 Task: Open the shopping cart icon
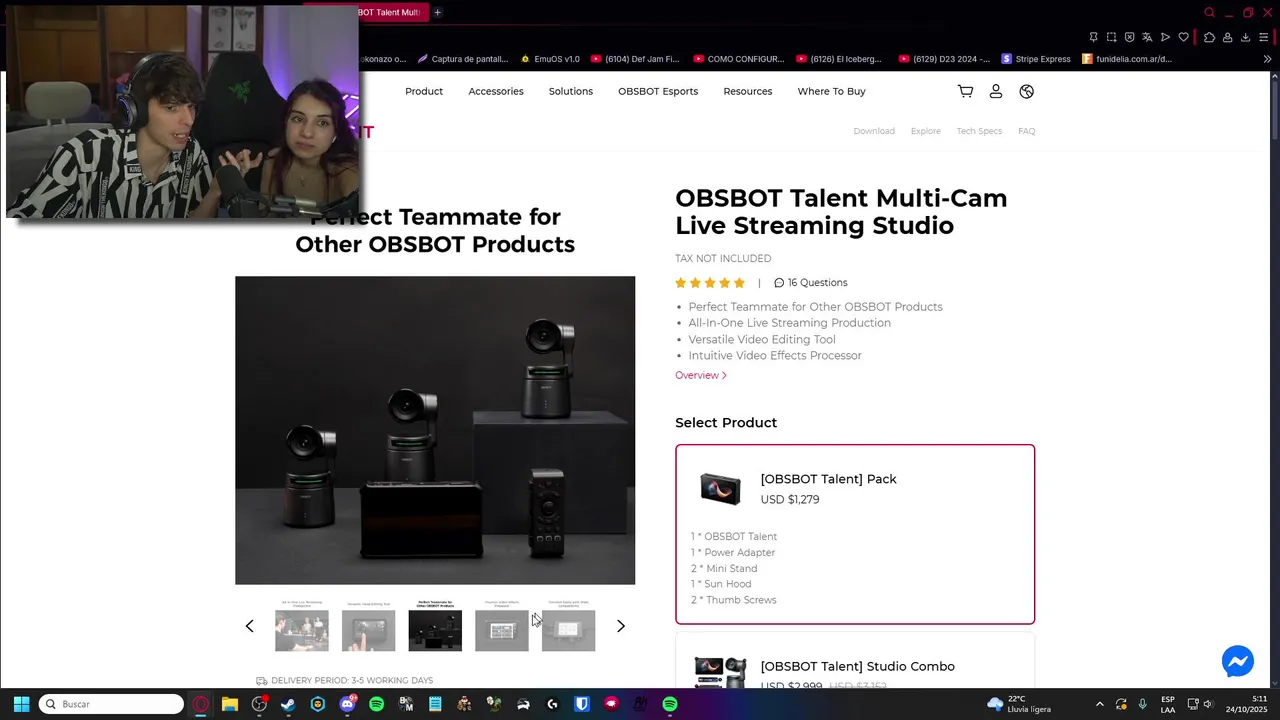click(965, 91)
